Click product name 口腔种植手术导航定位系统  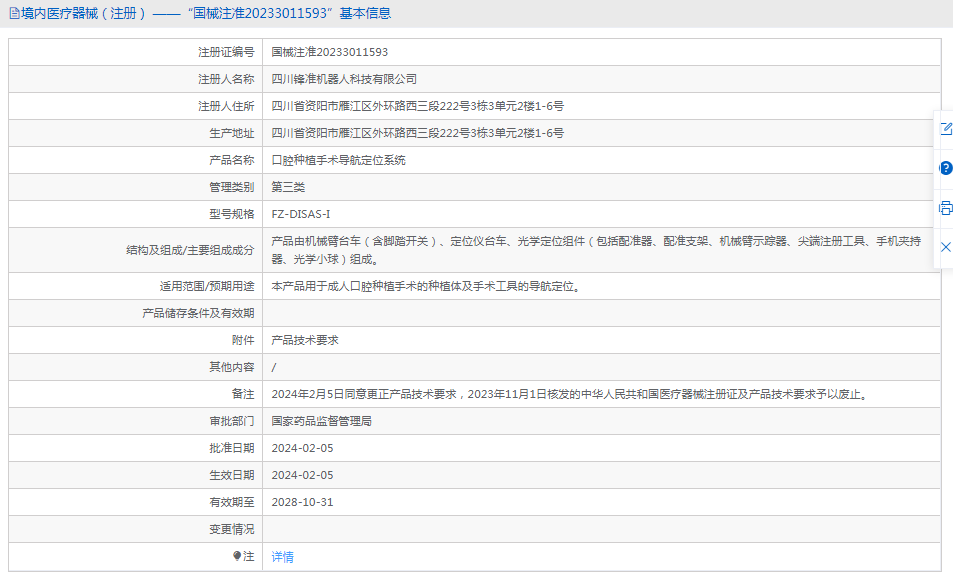(339, 160)
